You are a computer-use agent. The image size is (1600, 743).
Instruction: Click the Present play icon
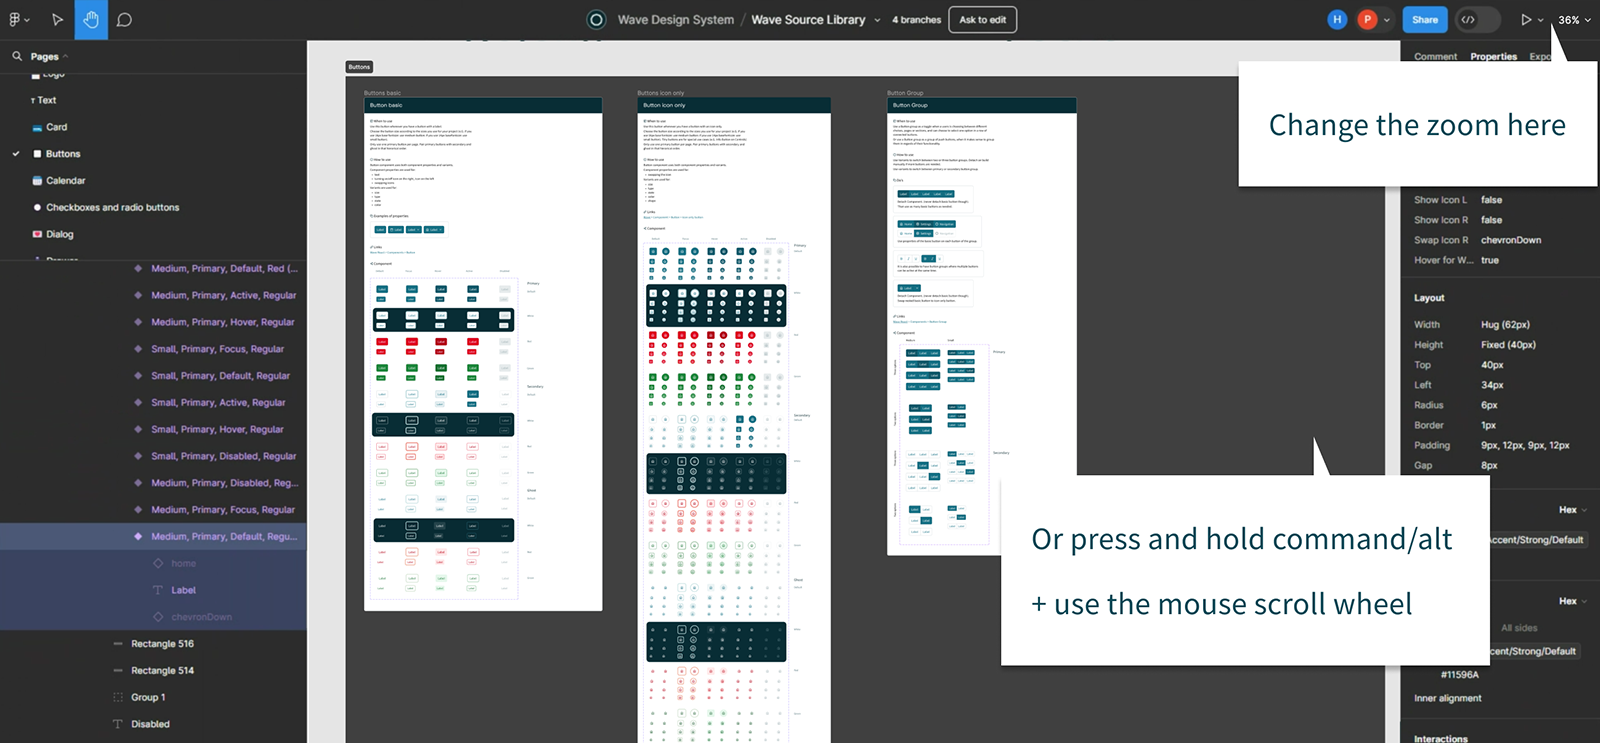point(1526,19)
